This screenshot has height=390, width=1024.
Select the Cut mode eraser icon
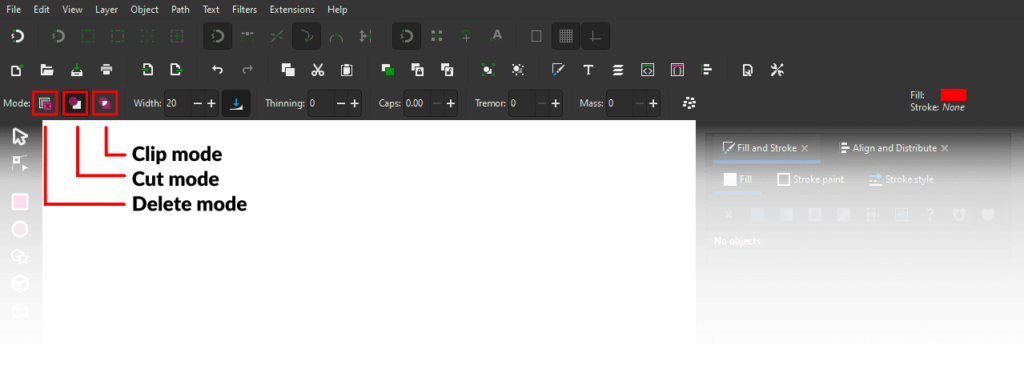pos(75,103)
